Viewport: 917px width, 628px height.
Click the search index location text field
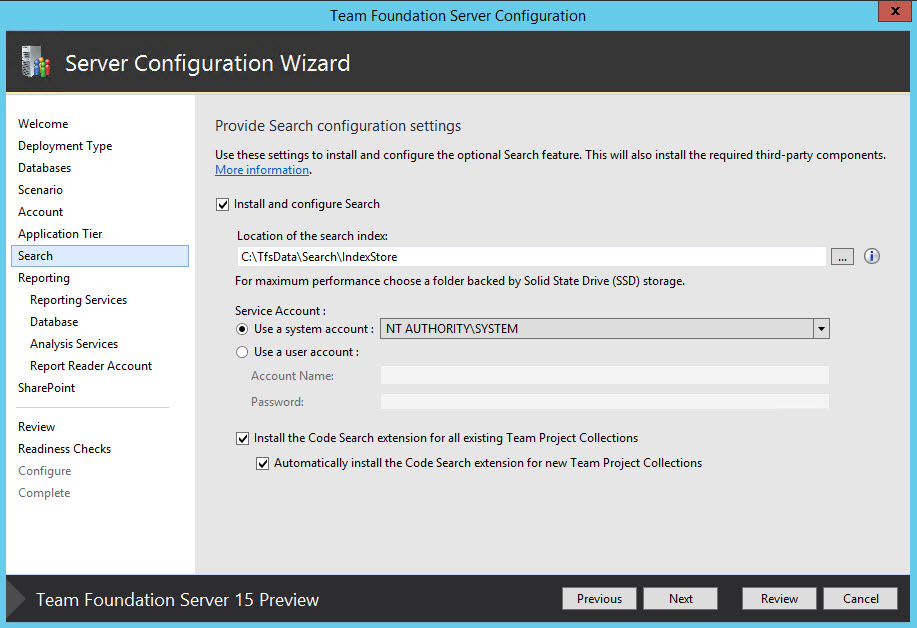pyautogui.click(x=531, y=257)
